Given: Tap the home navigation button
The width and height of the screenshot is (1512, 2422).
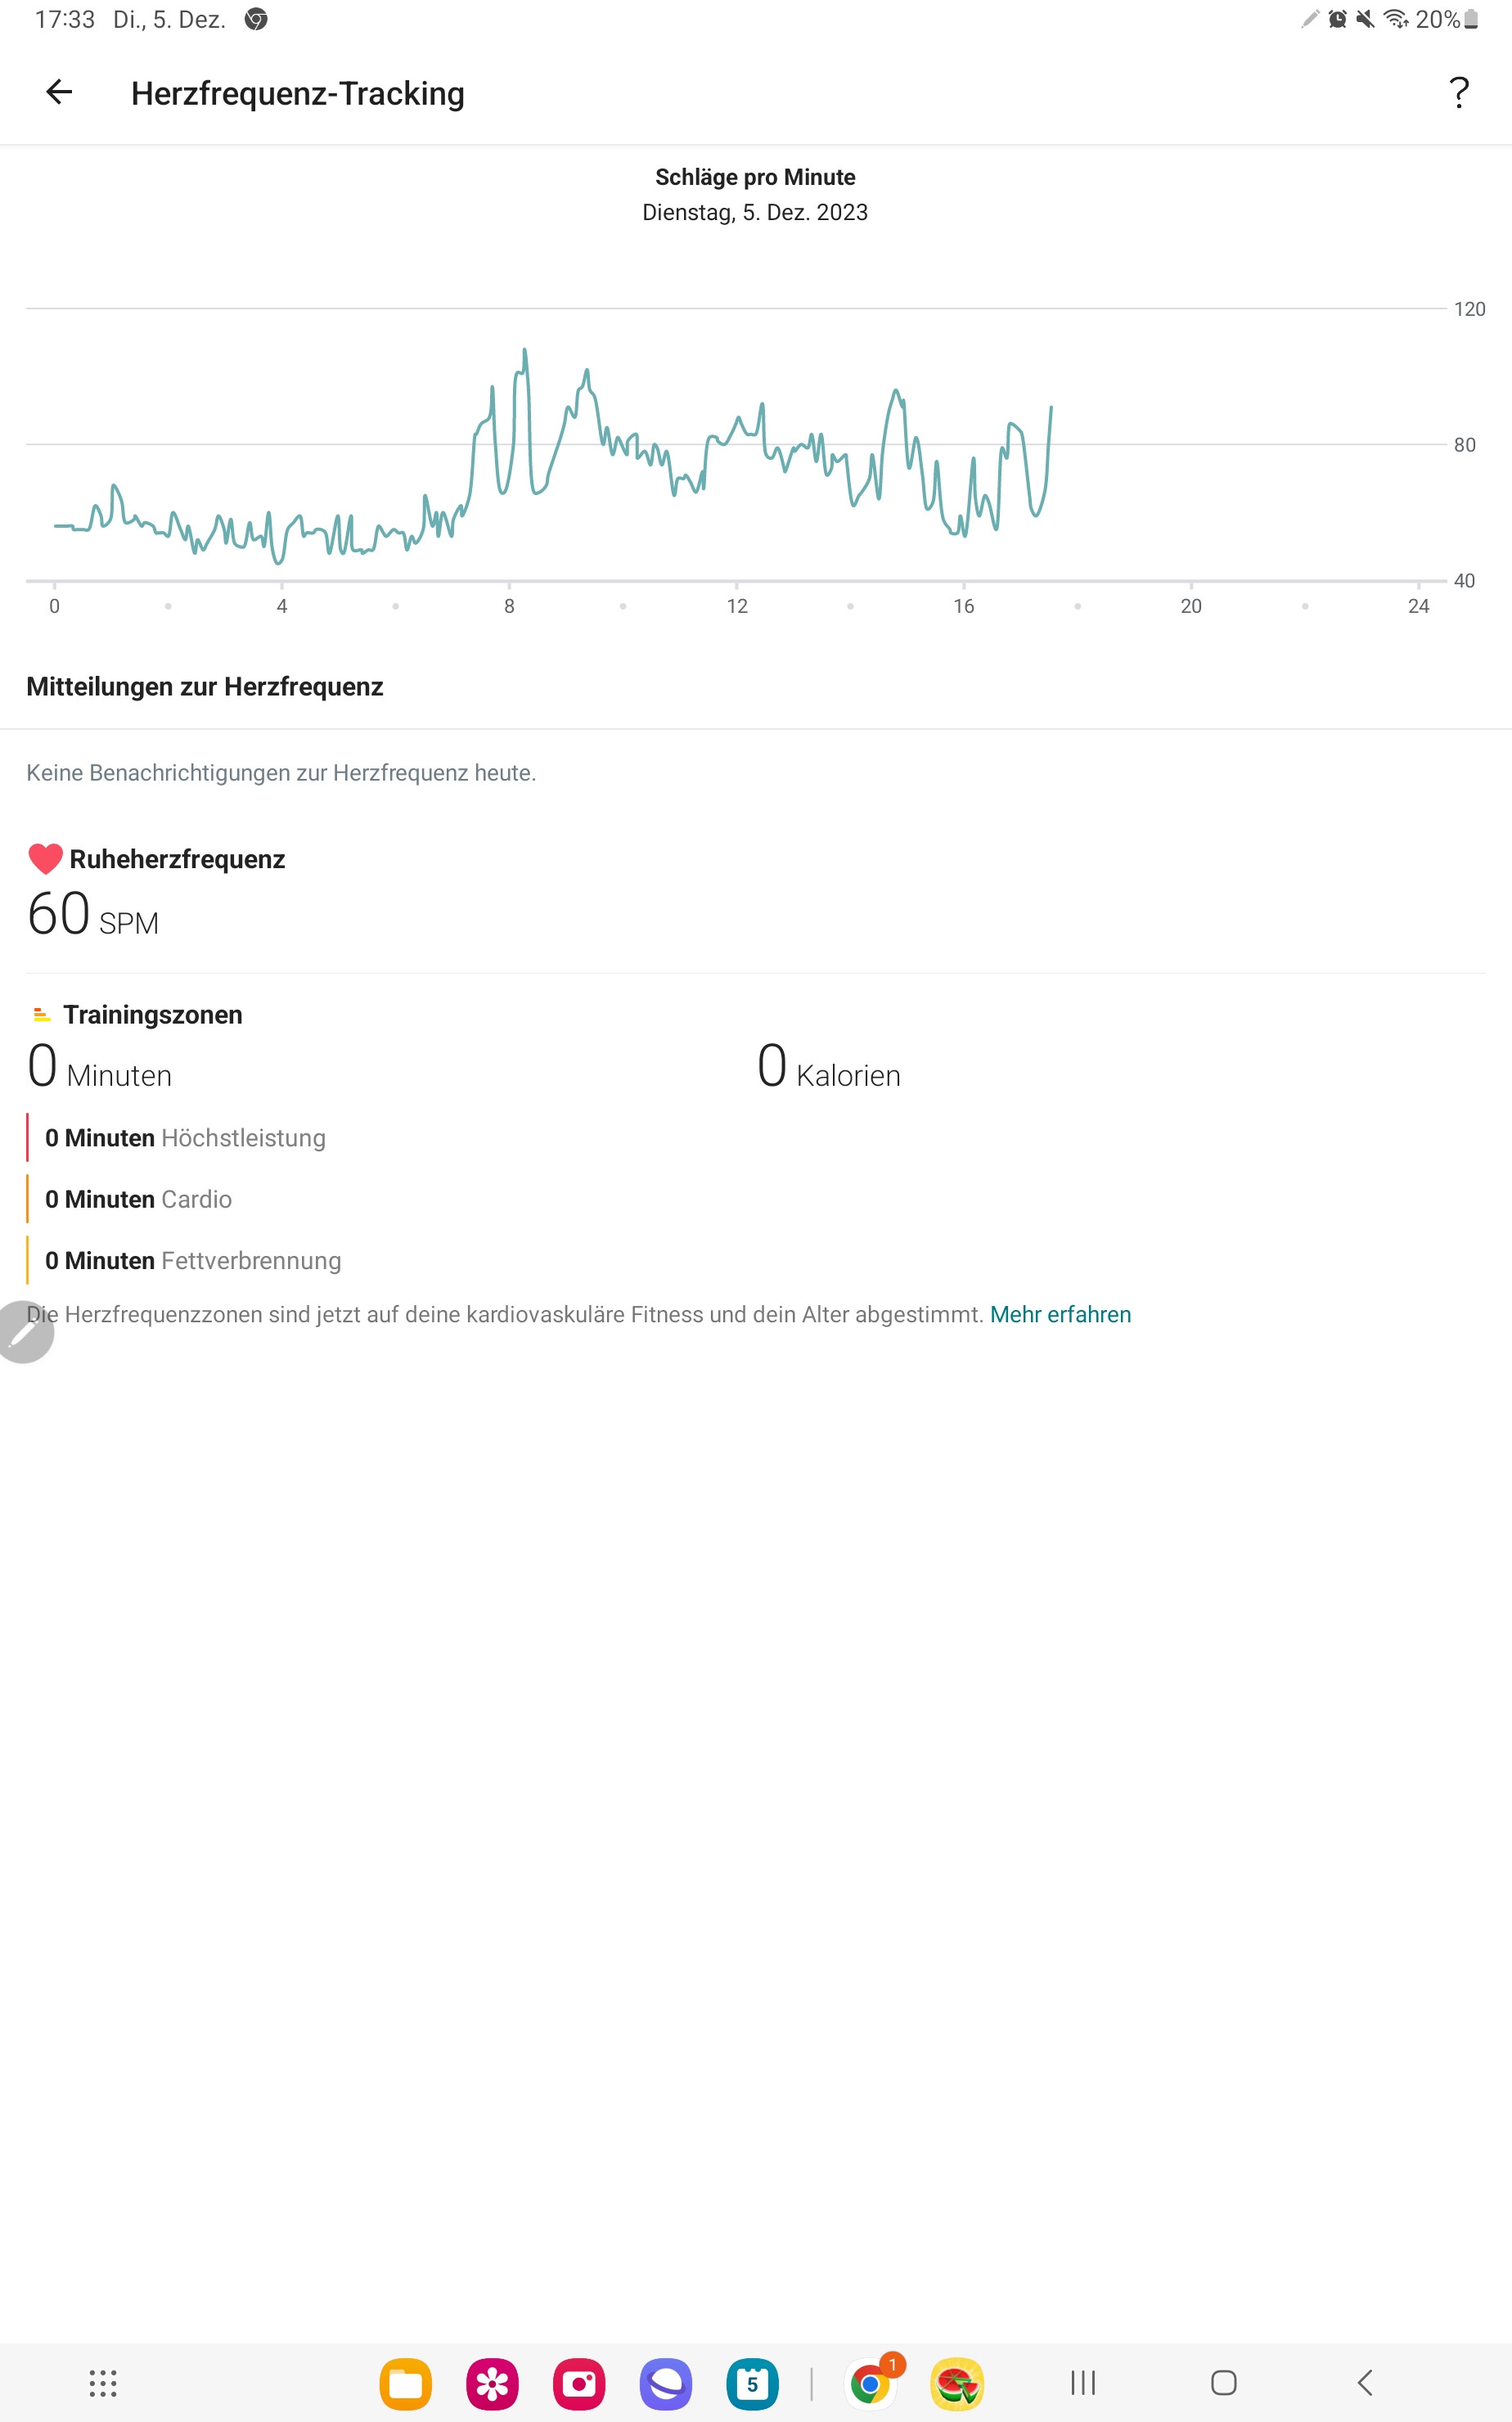Looking at the screenshot, I should tap(1223, 2383).
